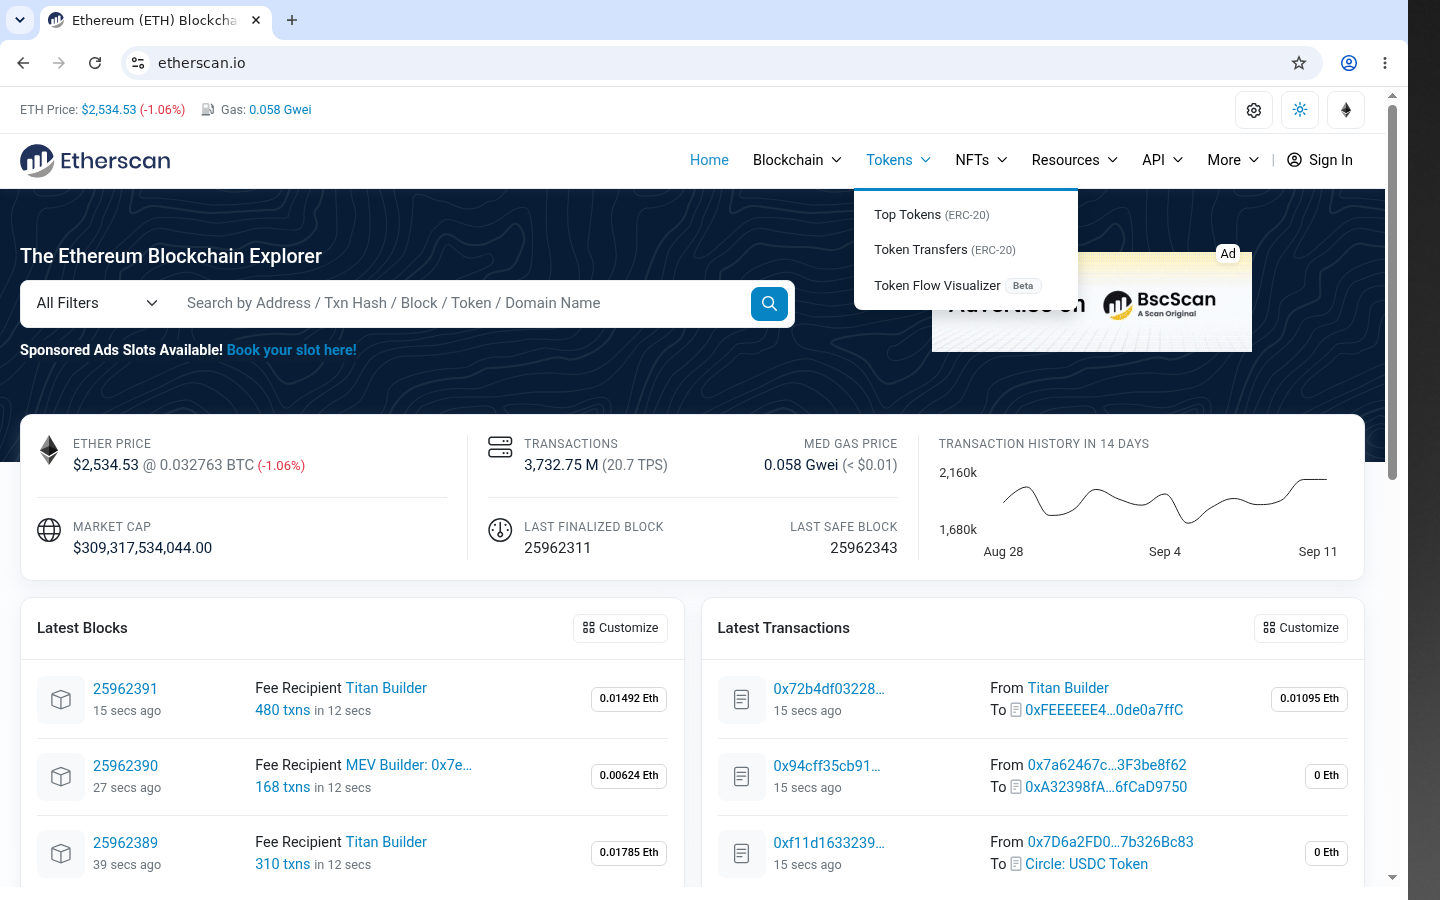Select Top Tokens (ERC-20)
Screen dimensions: 1440x900
coord(932,215)
